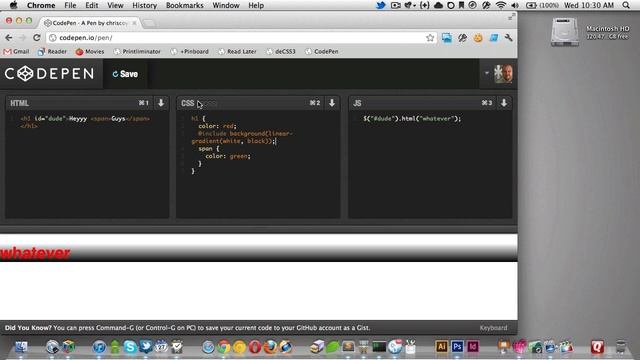Click the ⌘2 shortcut label in the CSS panel
The height and width of the screenshot is (360, 640).
coord(315,103)
